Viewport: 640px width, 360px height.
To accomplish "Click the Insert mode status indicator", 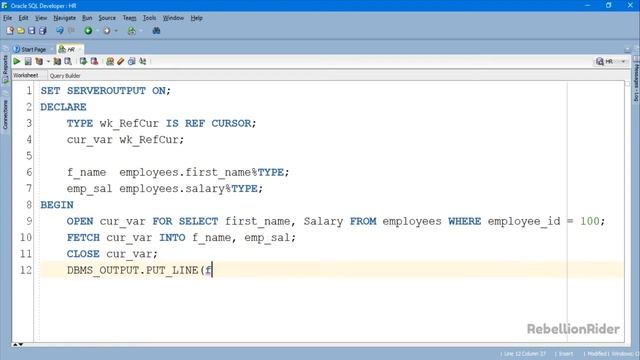I will (x=566, y=353).
